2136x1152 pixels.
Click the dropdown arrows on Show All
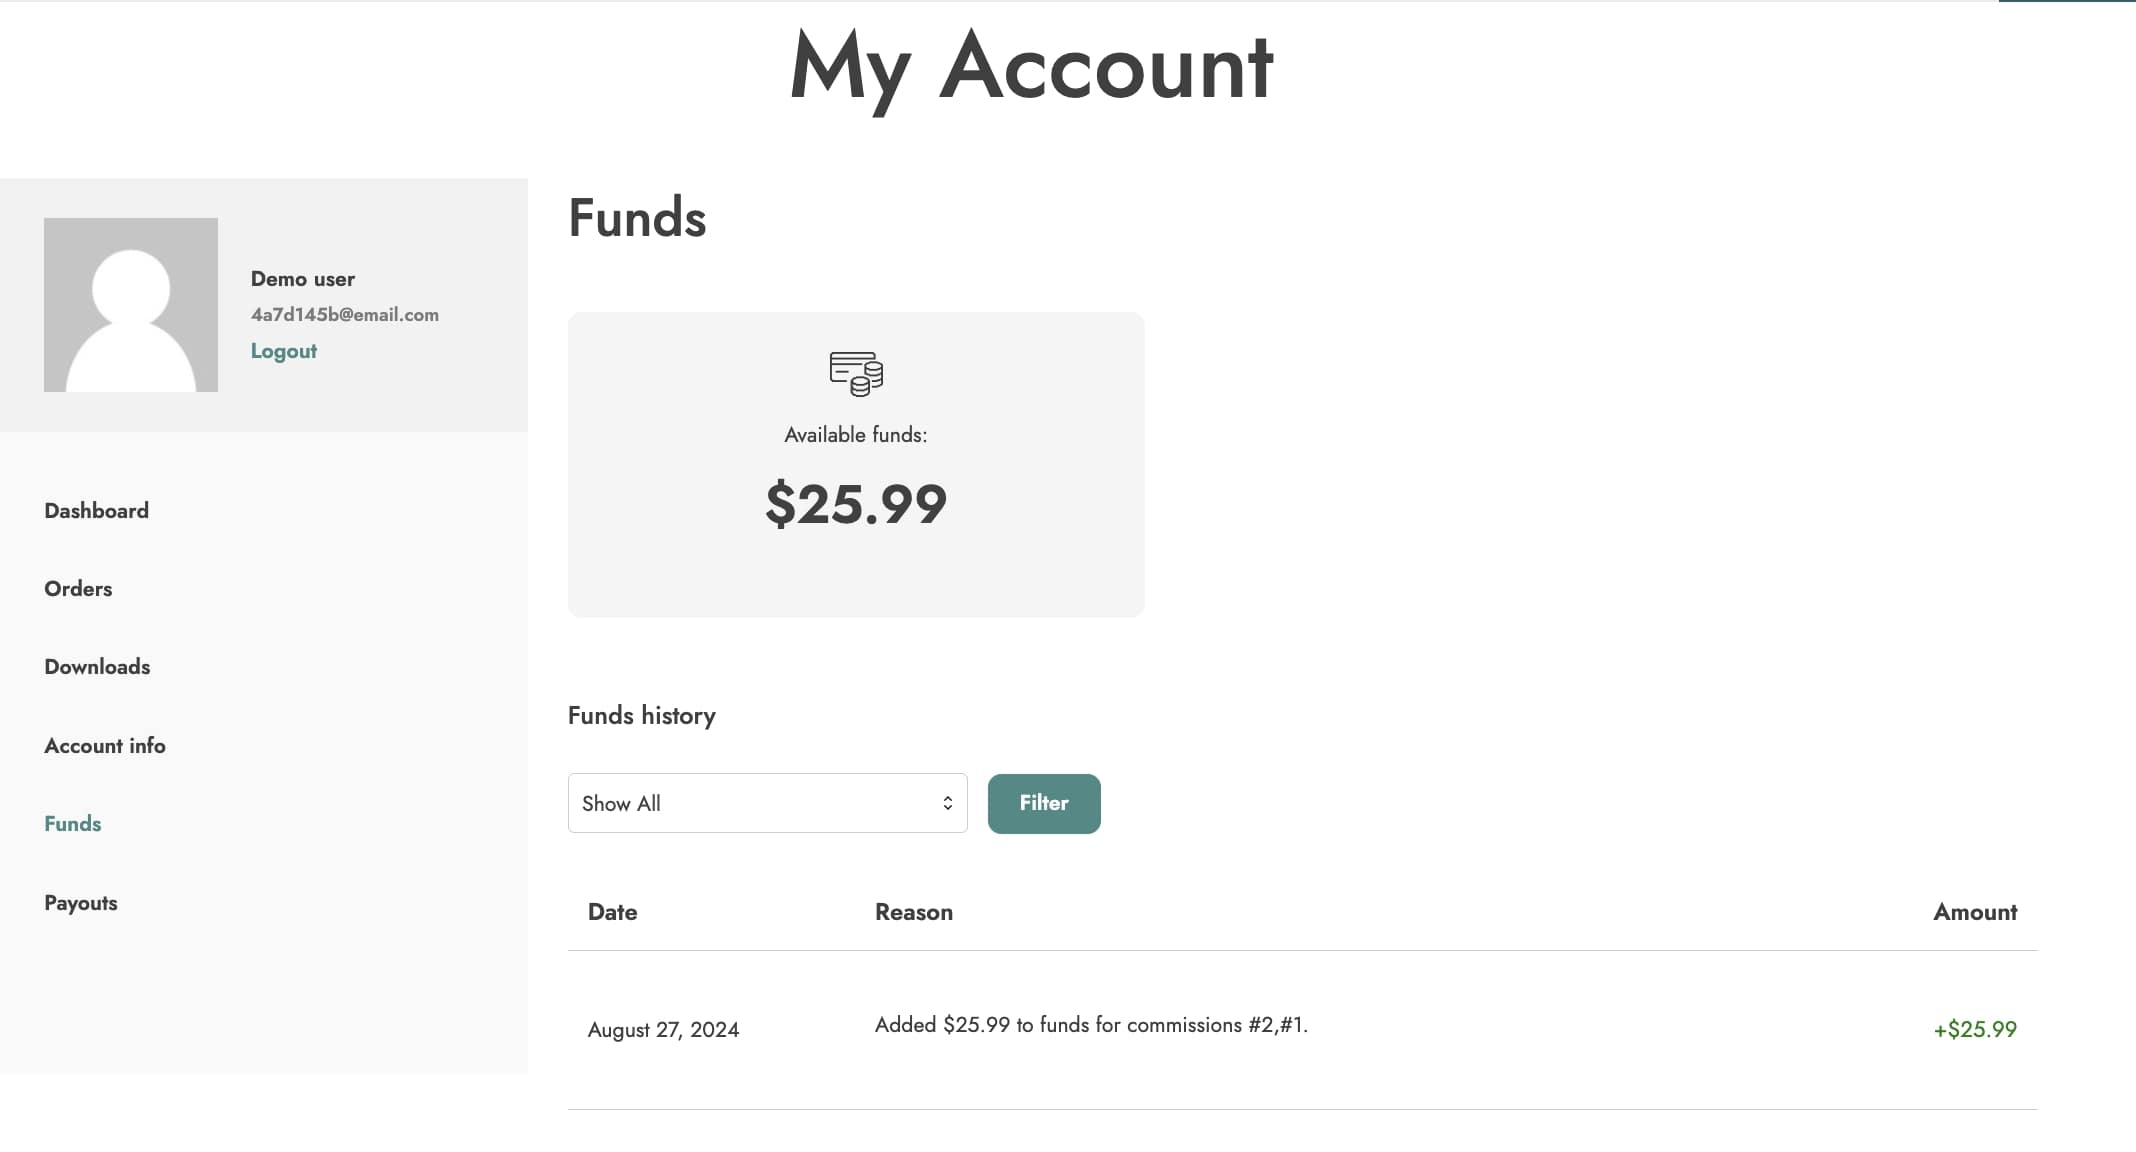point(947,803)
